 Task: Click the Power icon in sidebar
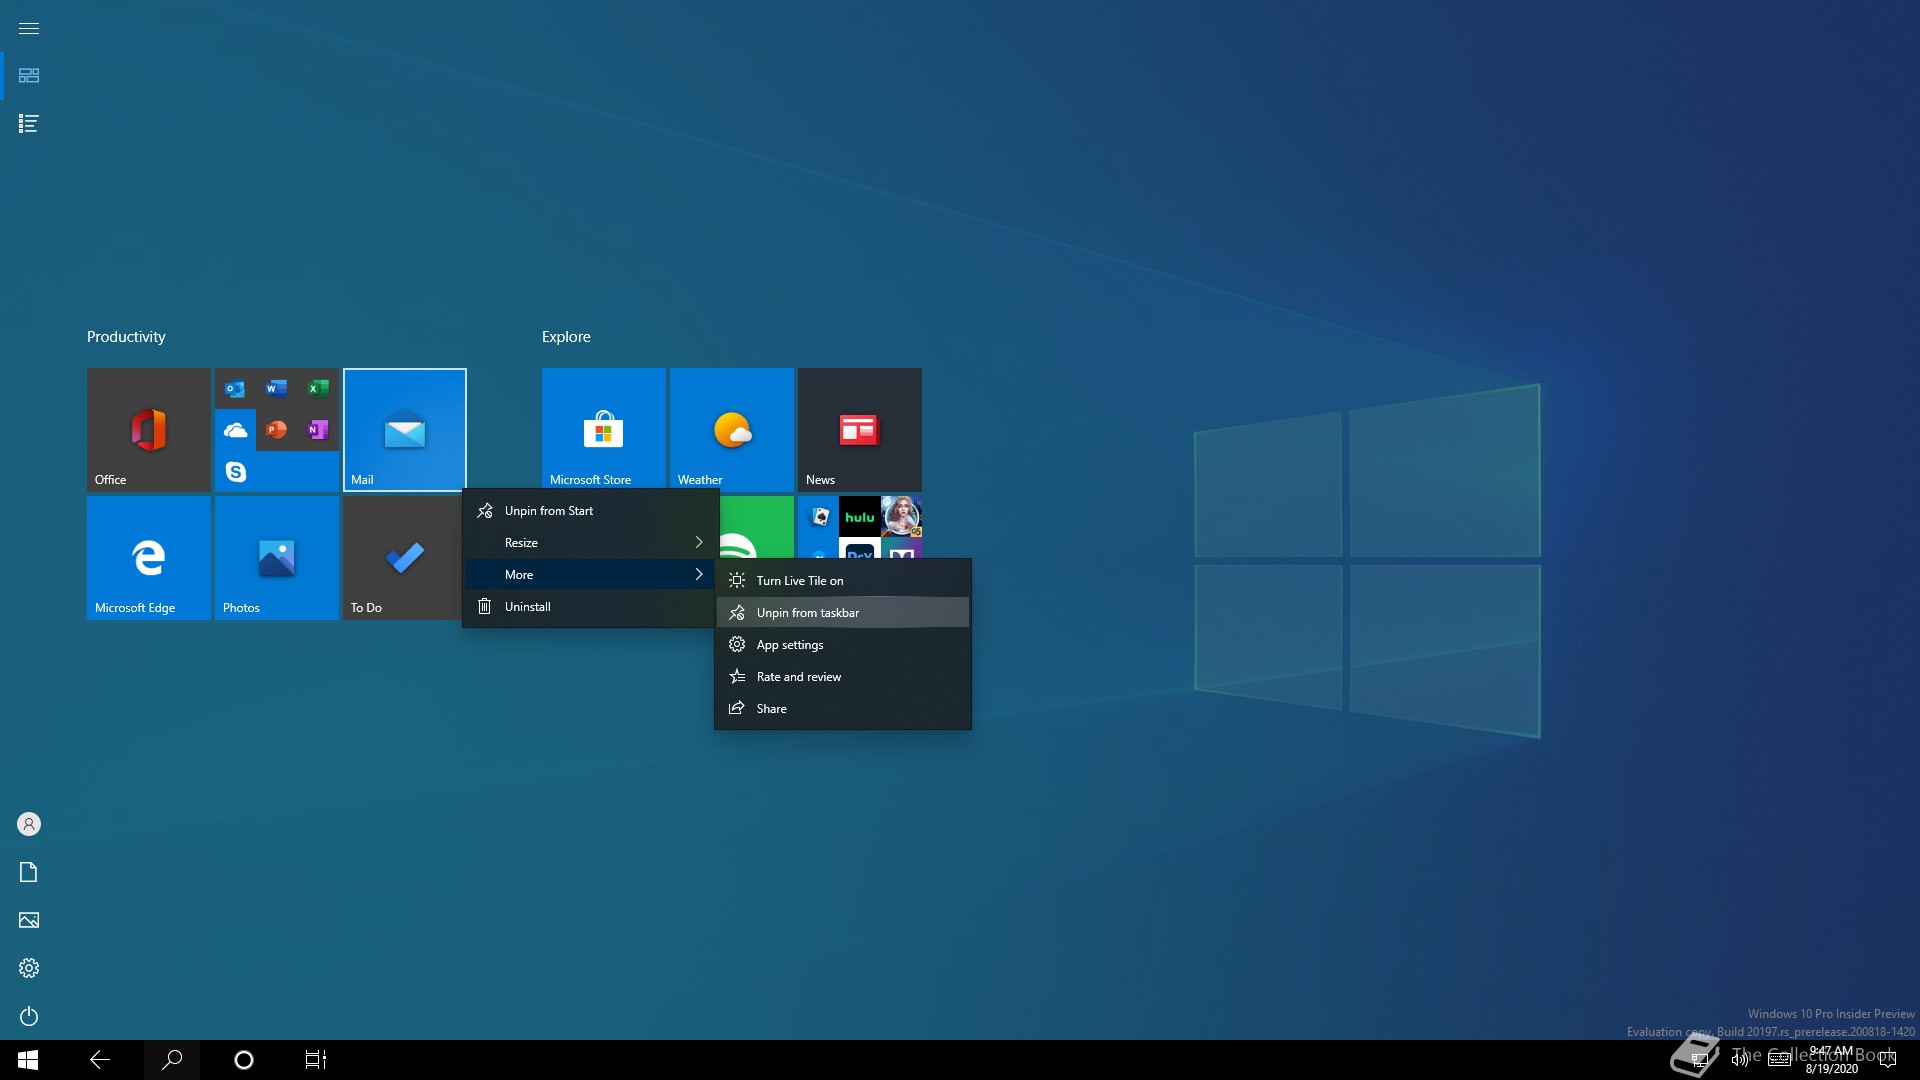[x=29, y=1016]
